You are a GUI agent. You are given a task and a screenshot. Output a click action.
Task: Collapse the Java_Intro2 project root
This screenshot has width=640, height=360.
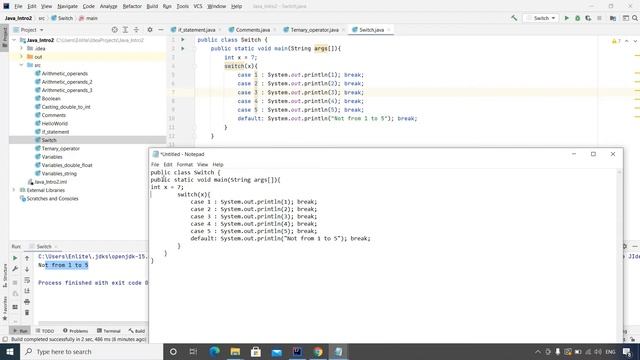click(x=15, y=40)
